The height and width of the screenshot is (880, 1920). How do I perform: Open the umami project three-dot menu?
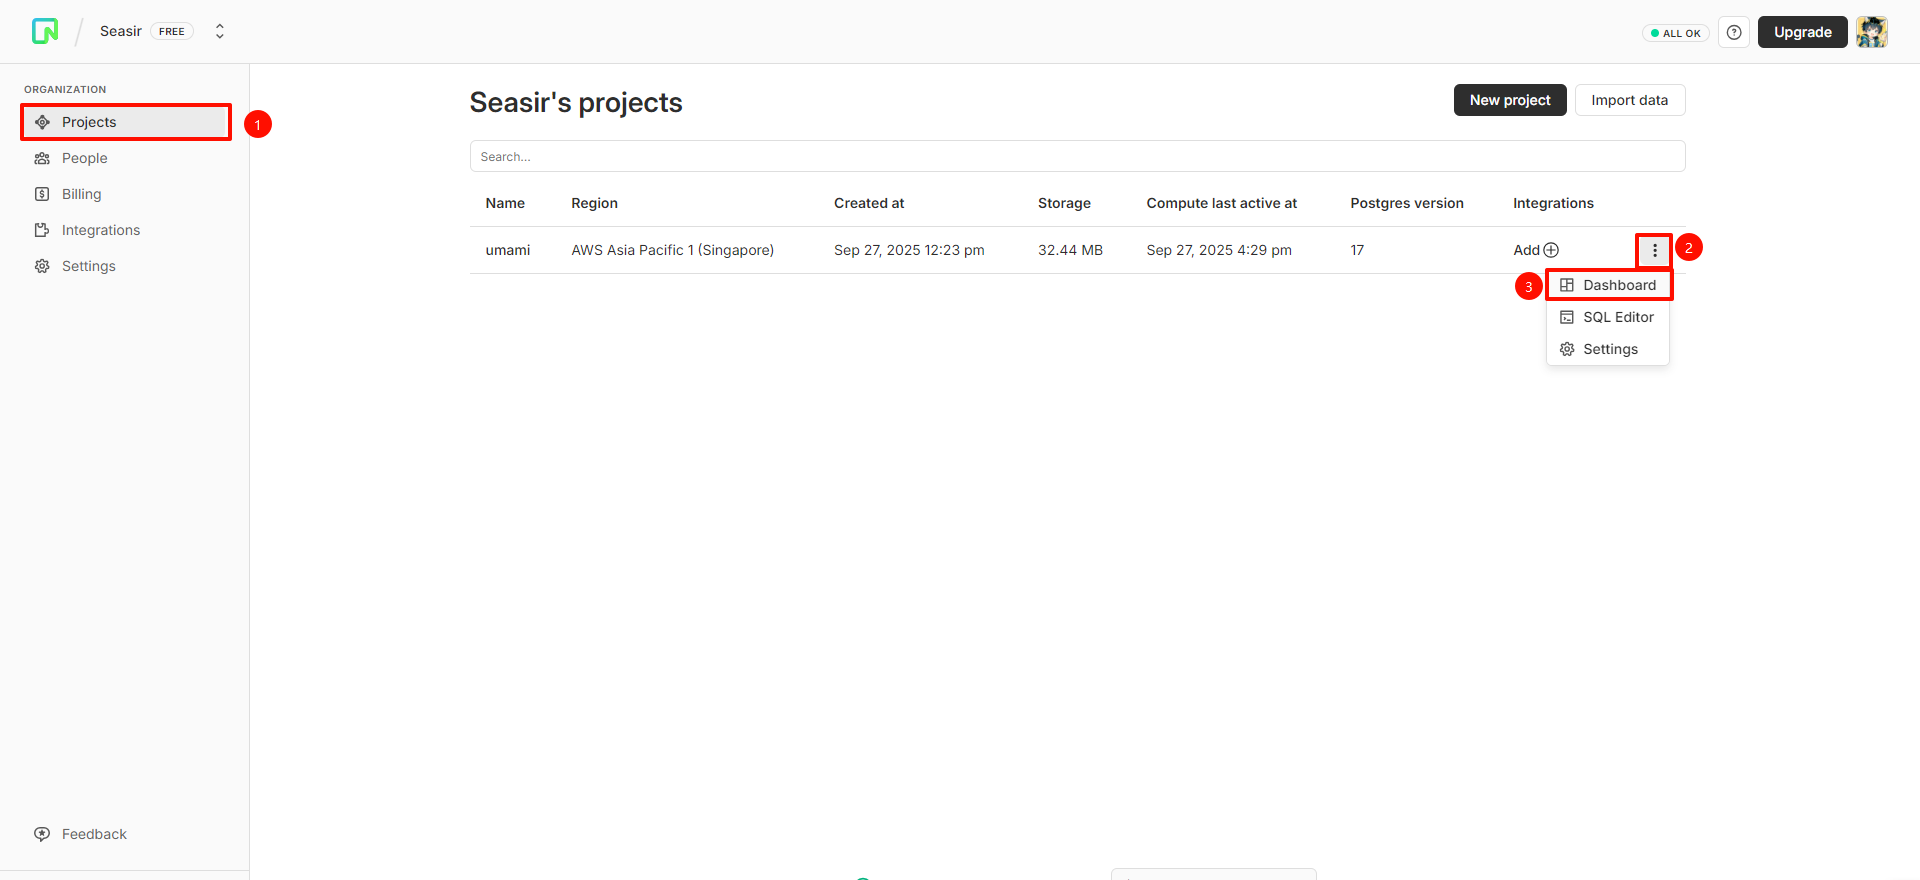(x=1654, y=250)
